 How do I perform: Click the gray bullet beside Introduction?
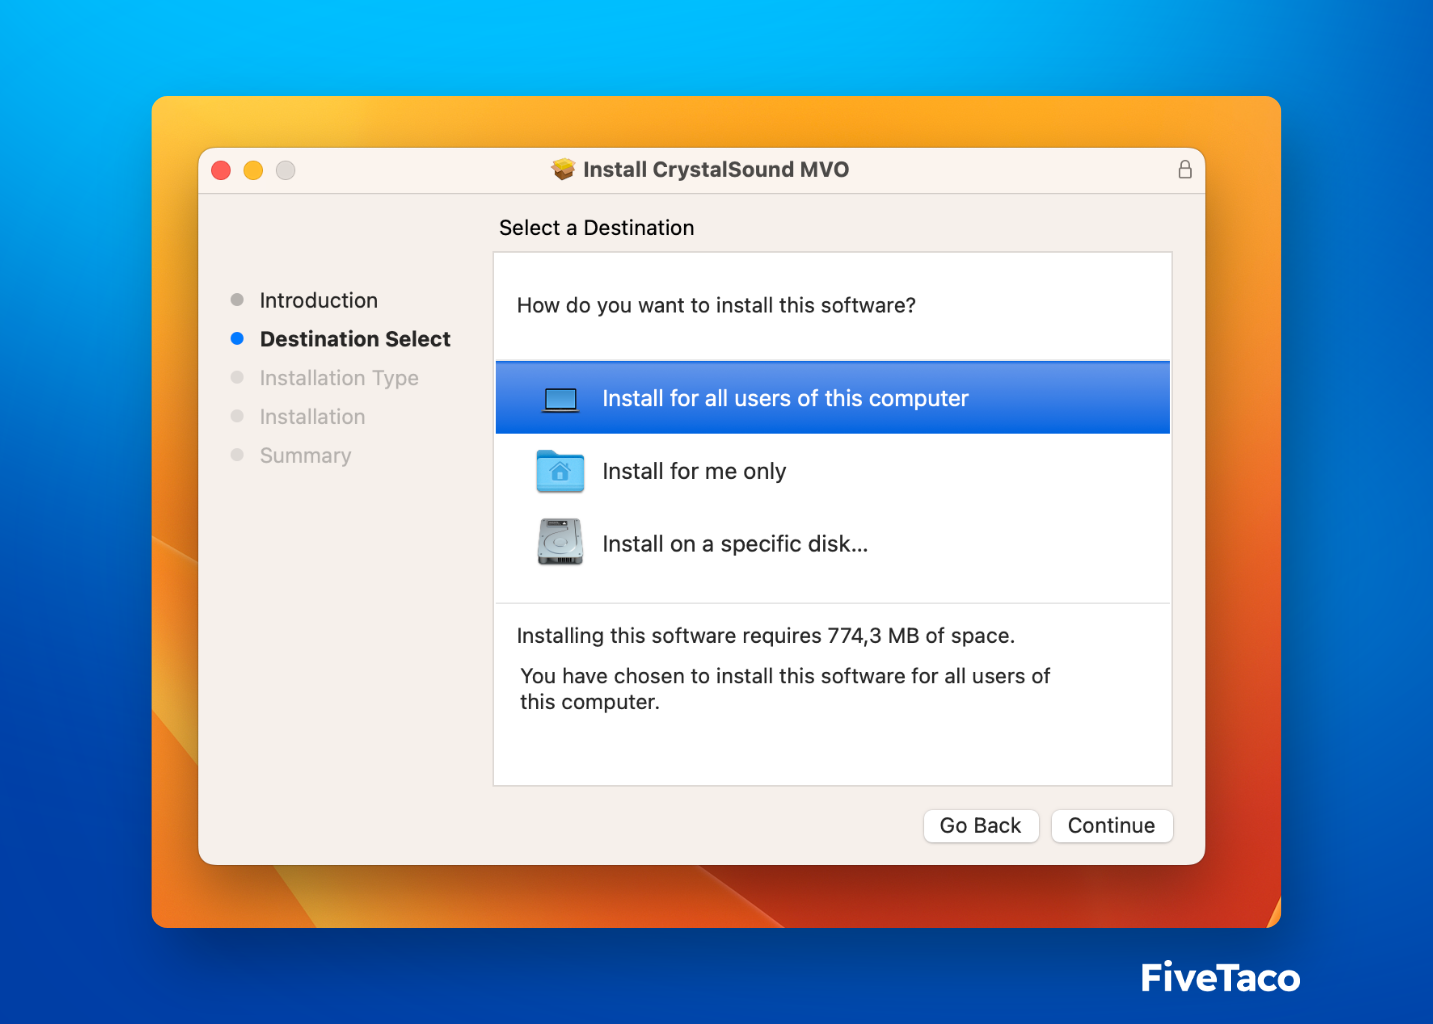point(237,300)
